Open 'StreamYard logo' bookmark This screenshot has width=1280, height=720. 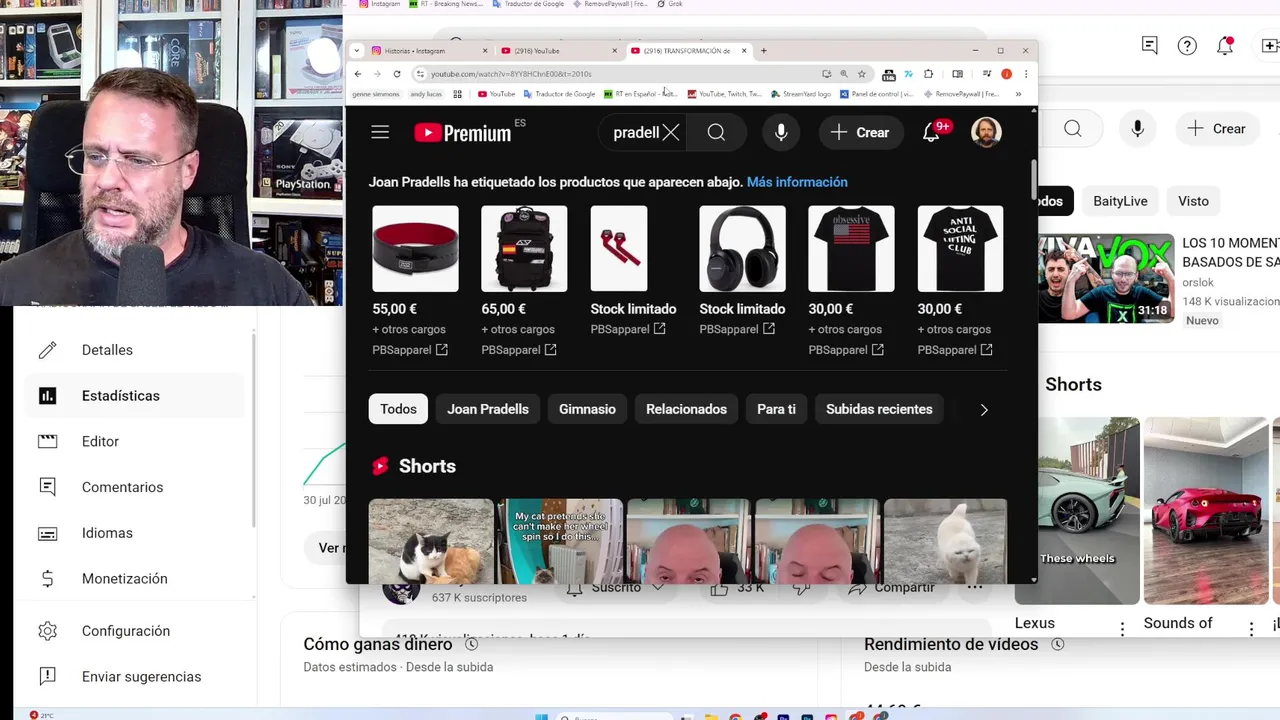click(801, 94)
